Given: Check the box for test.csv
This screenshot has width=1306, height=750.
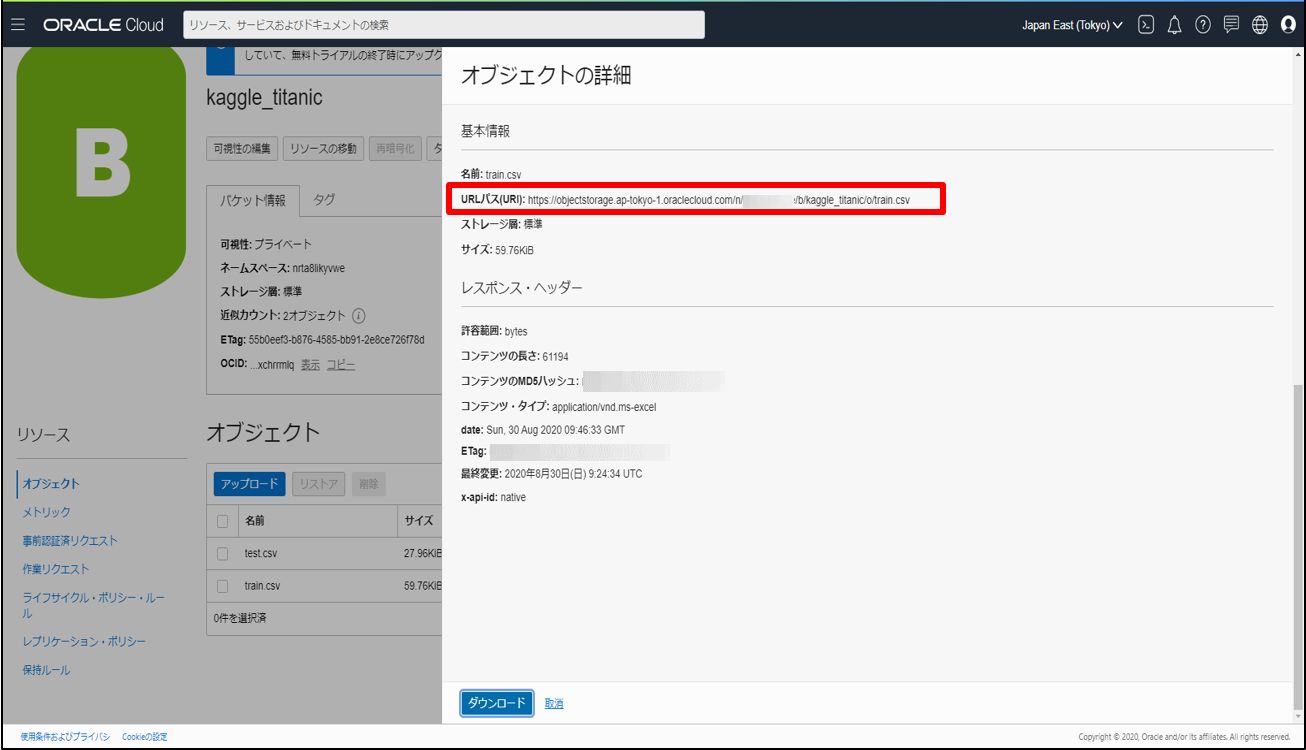Looking at the screenshot, I should 223,553.
